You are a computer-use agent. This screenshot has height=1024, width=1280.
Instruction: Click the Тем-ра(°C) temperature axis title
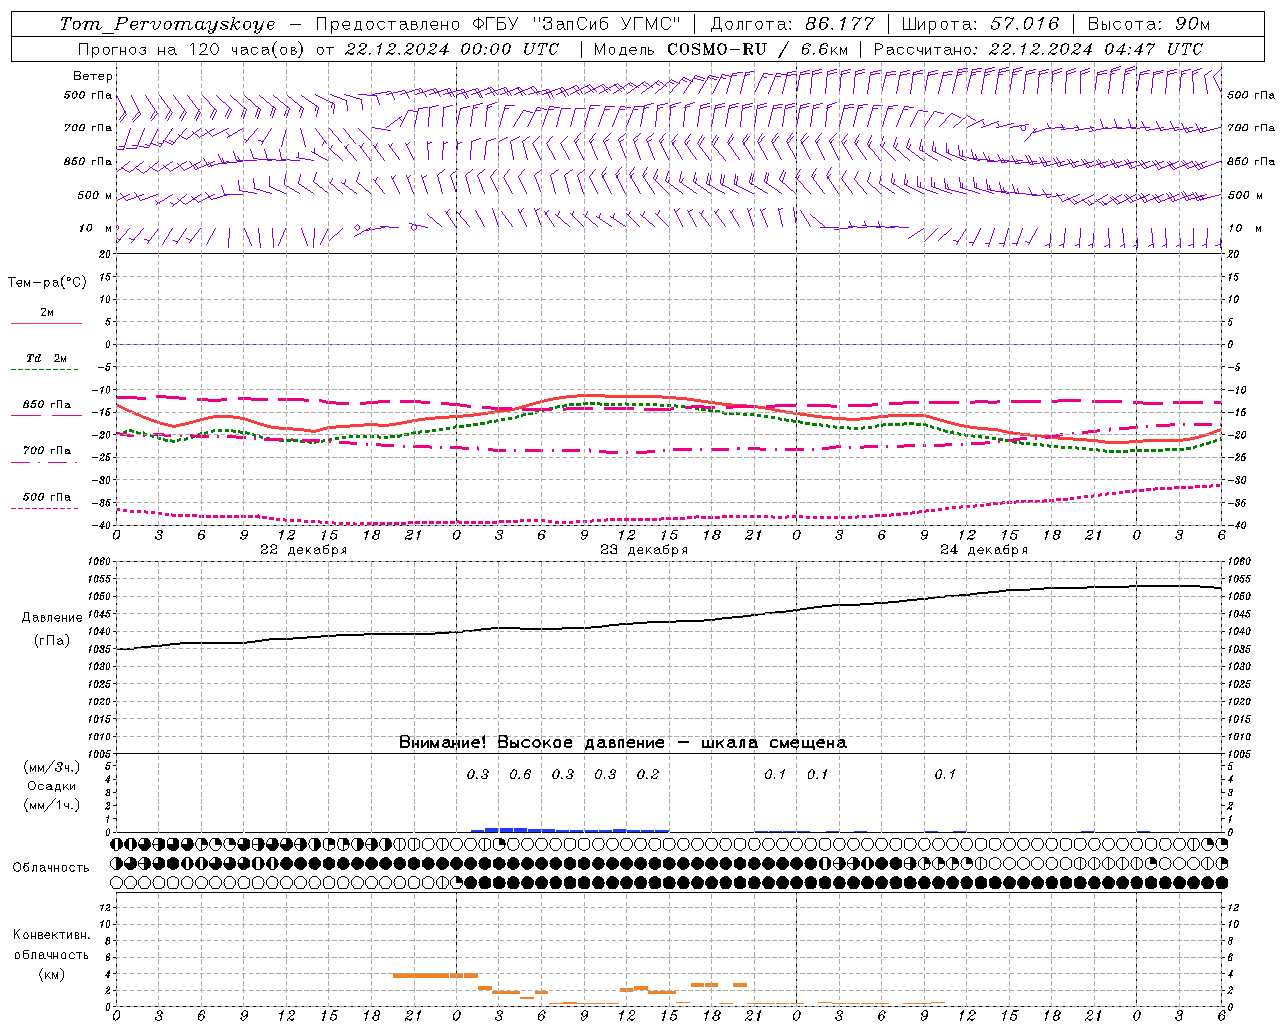pos(47,283)
